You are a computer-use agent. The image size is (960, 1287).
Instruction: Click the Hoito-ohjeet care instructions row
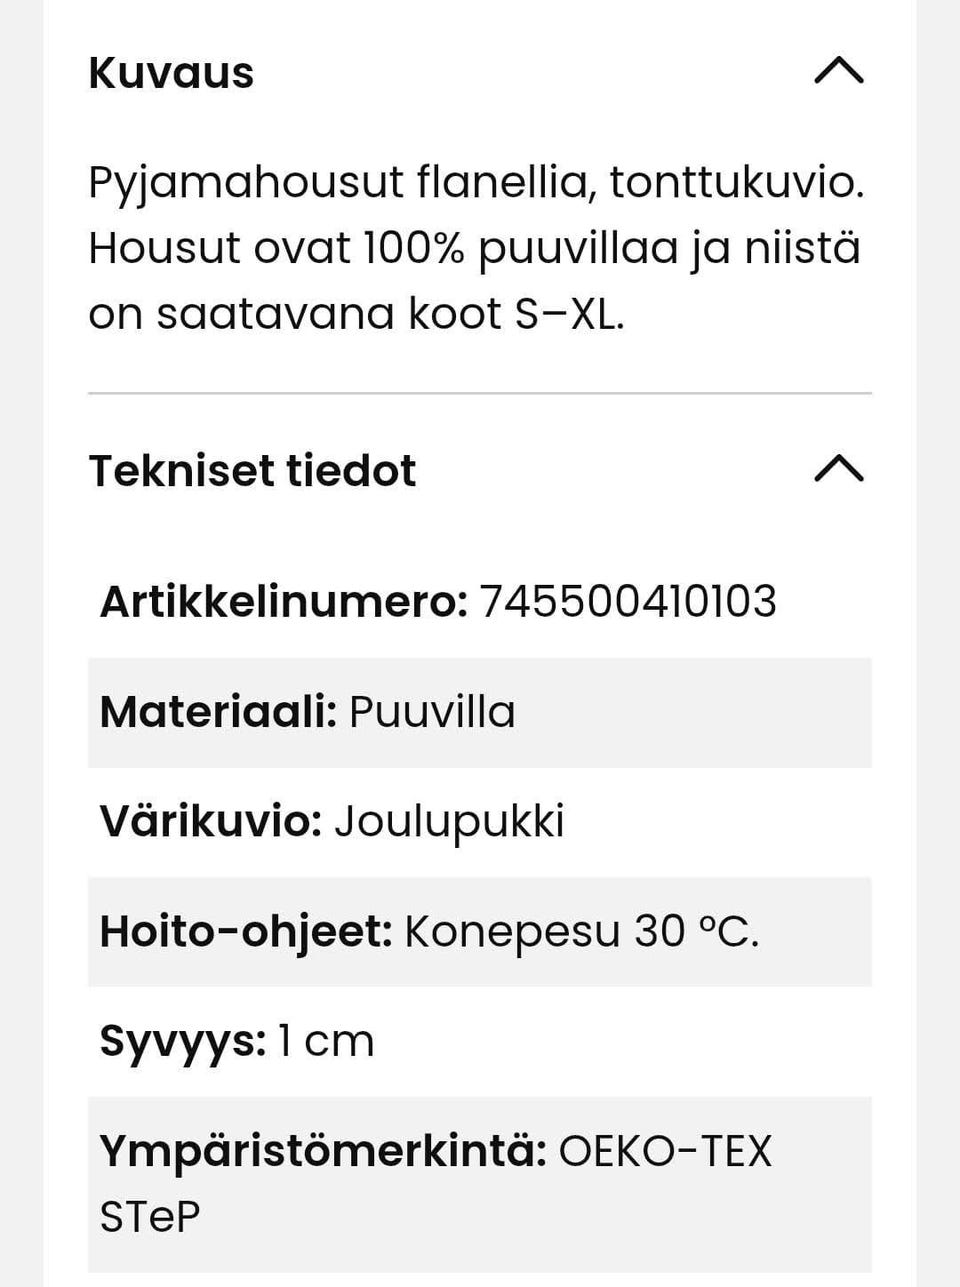pyautogui.click(x=480, y=932)
